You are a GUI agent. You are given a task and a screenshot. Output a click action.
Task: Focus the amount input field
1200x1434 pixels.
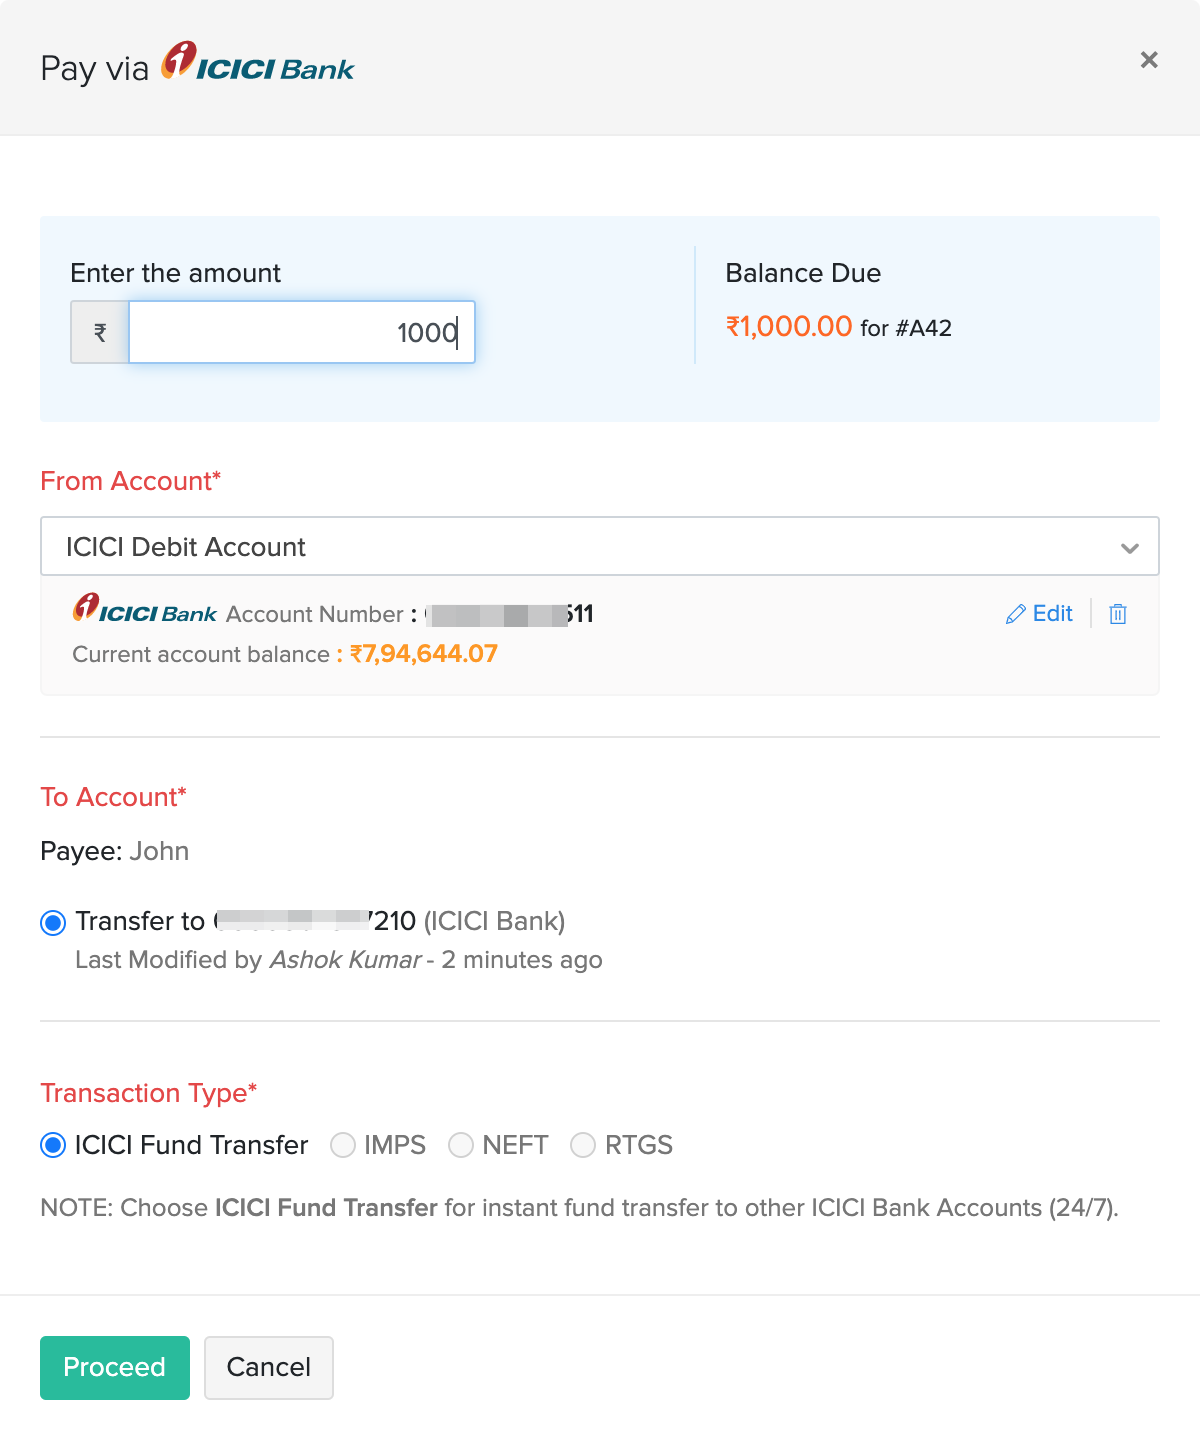click(301, 332)
